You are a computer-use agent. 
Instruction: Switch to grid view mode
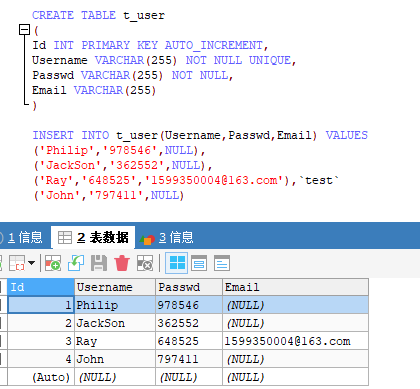coord(177,263)
